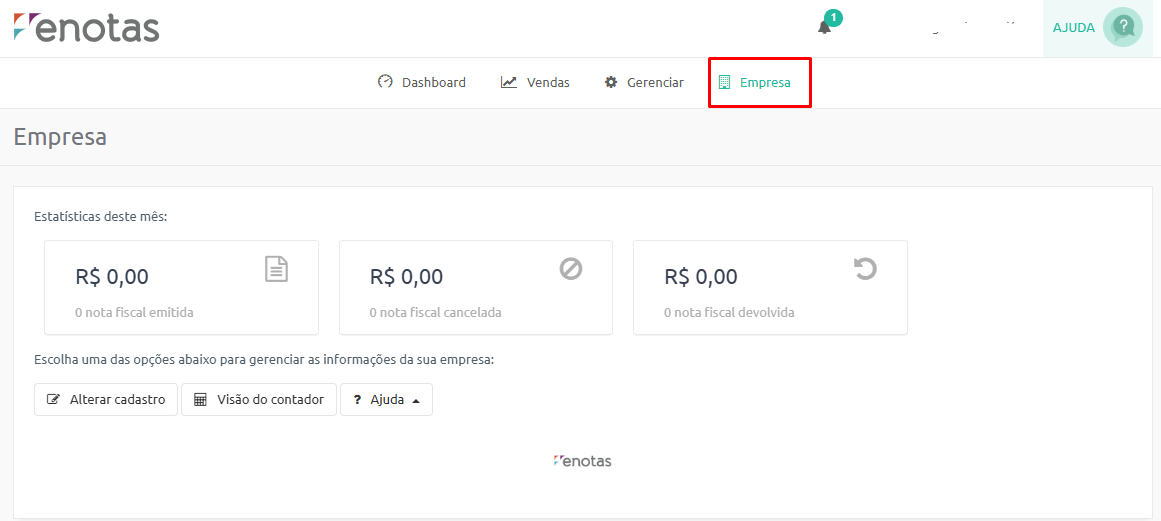The width and height of the screenshot is (1161, 521).
Task: Click the document icon for issued invoices
Action: click(x=276, y=269)
